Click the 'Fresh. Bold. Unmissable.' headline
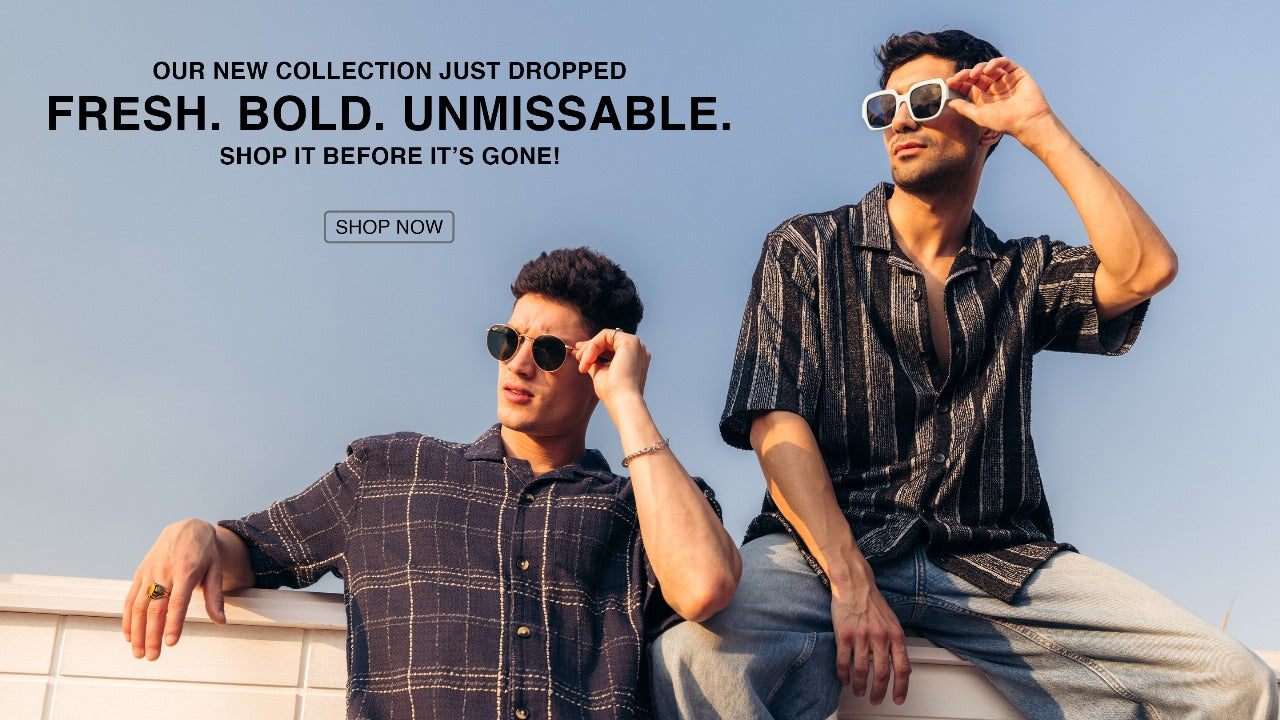Viewport: 1280px width, 720px height. 389,114
